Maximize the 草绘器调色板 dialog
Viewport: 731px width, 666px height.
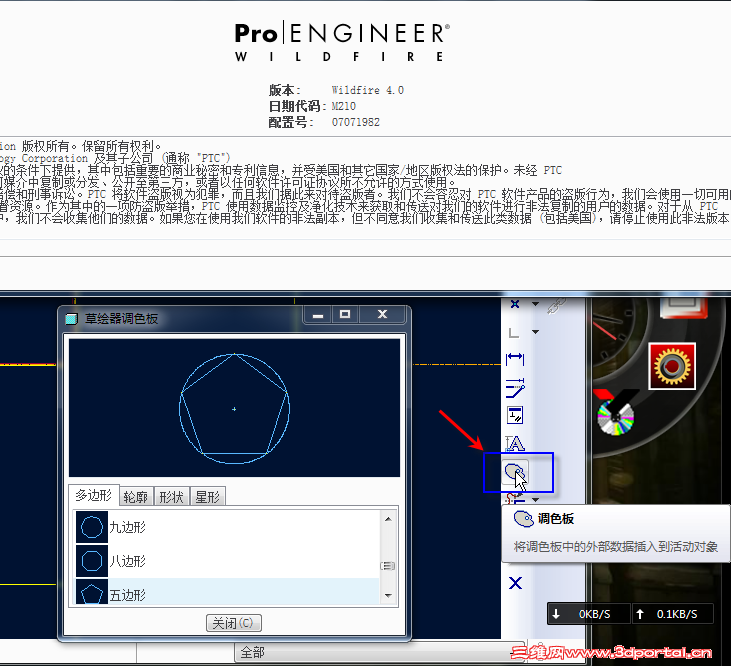point(345,315)
